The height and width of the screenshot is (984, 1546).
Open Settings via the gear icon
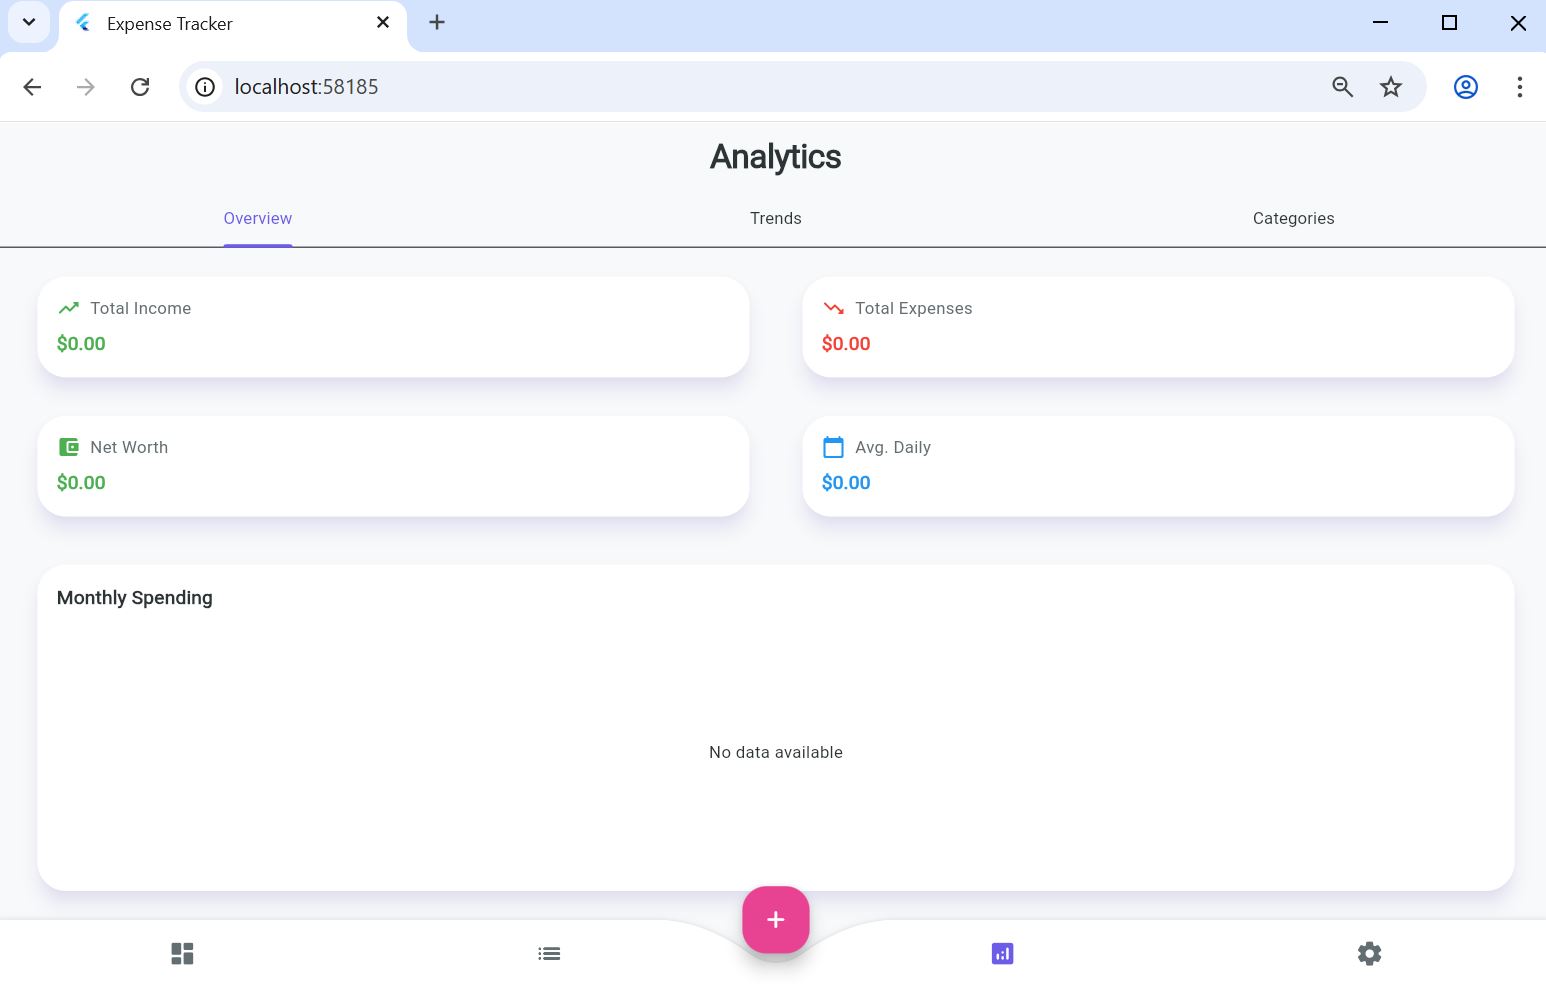pyautogui.click(x=1369, y=953)
